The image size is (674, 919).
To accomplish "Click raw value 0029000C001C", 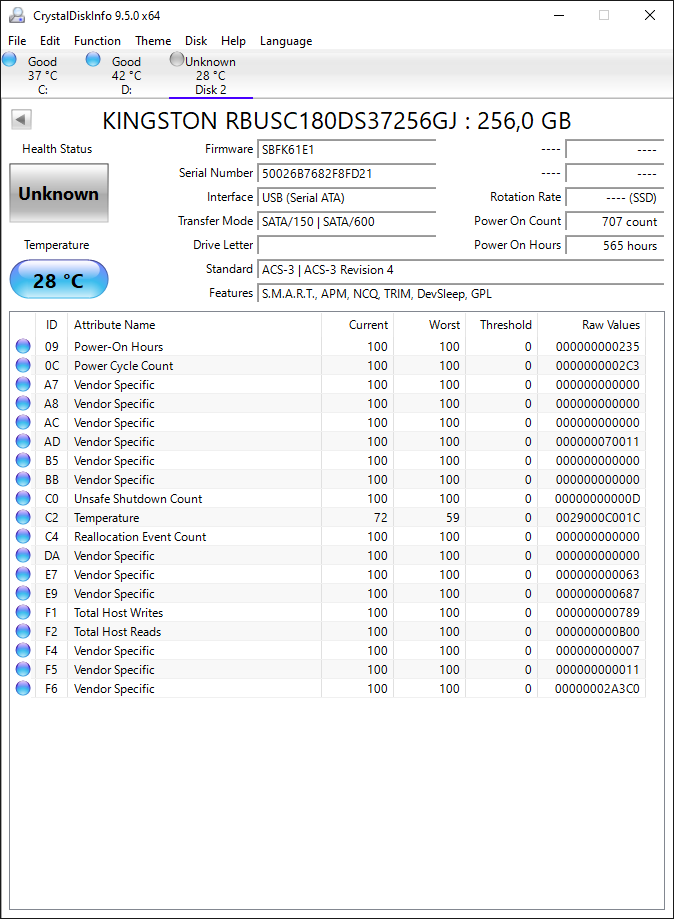I will tap(597, 518).
